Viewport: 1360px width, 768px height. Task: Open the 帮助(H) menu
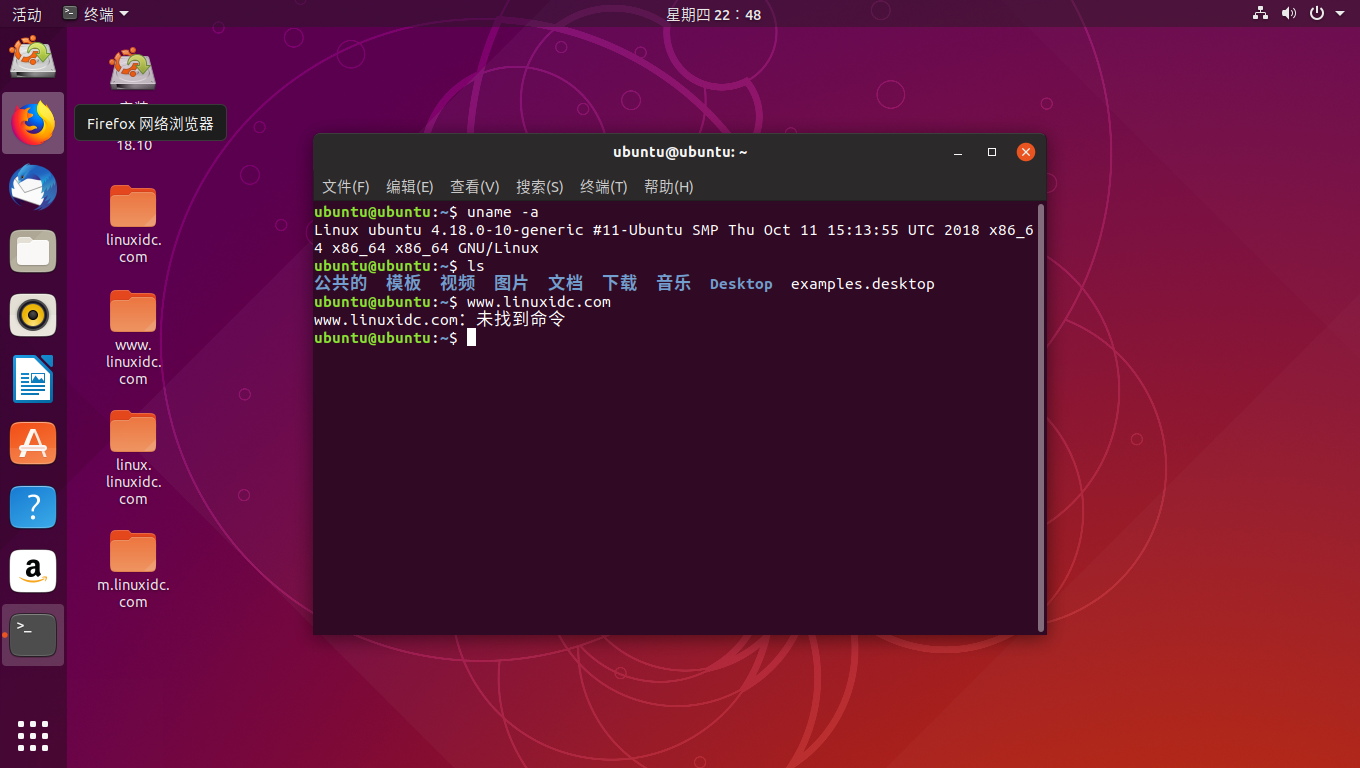[668, 187]
